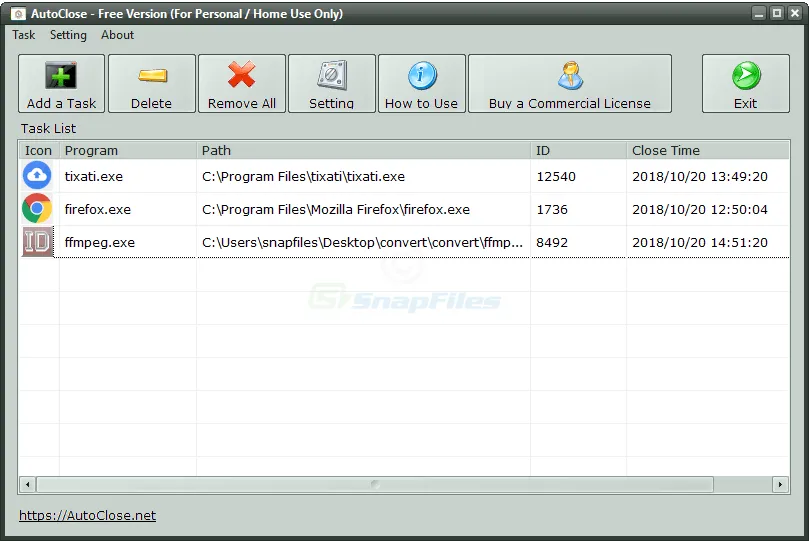Select the ffmpeg.exe program name

pyautogui.click(x=100, y=242)
